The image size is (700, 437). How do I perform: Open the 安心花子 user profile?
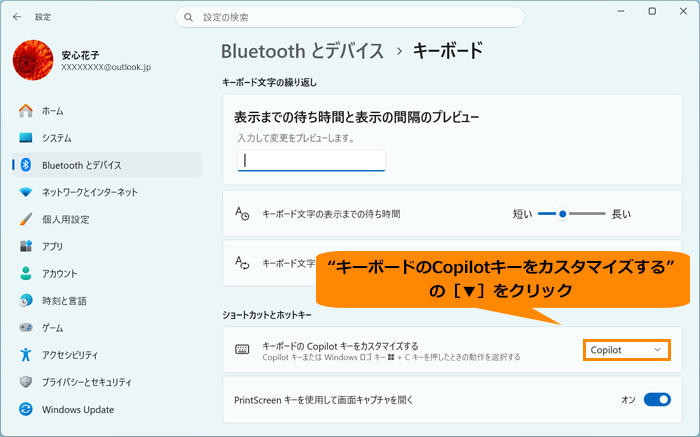click(82, 60)
